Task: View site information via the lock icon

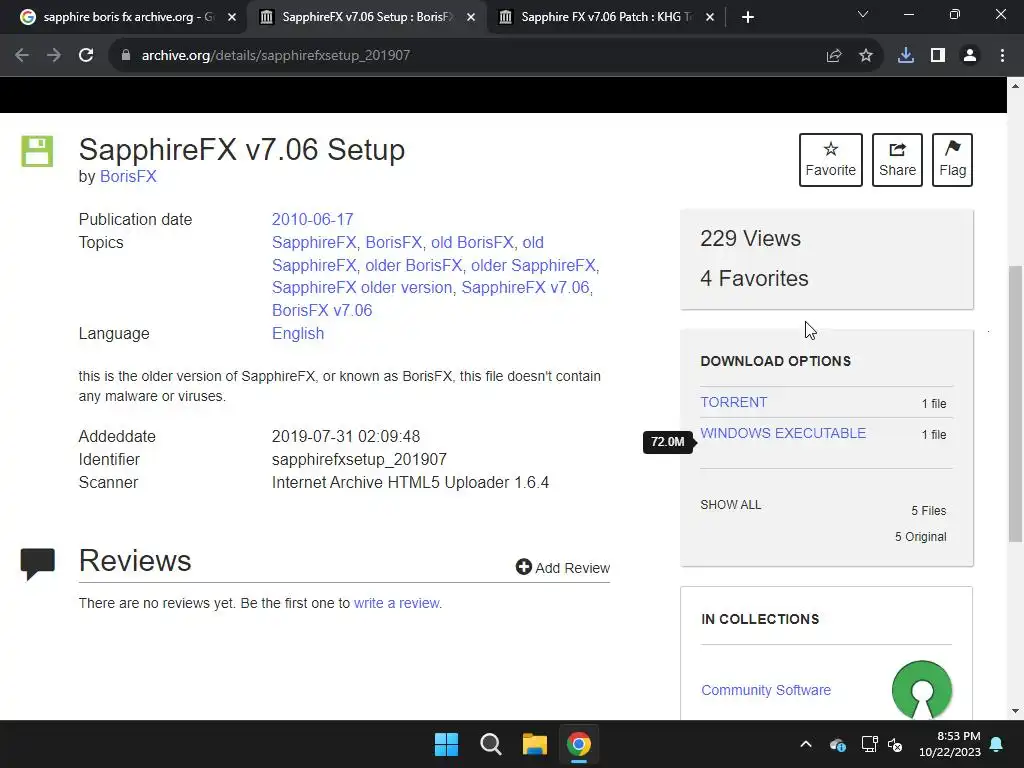Action: click(x=126, y=56)
